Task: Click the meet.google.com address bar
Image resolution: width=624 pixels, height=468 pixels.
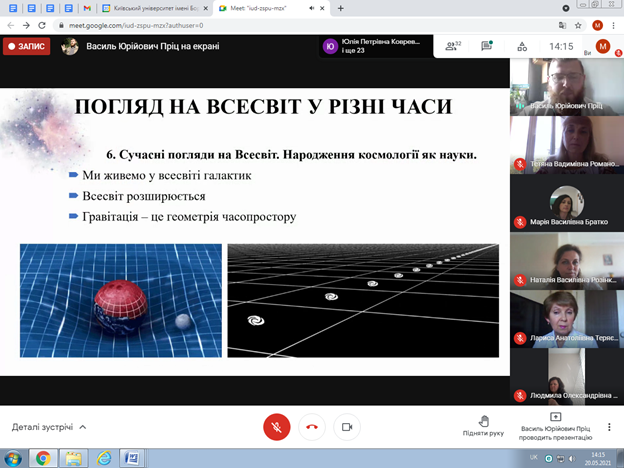Action: coord(302,25)
